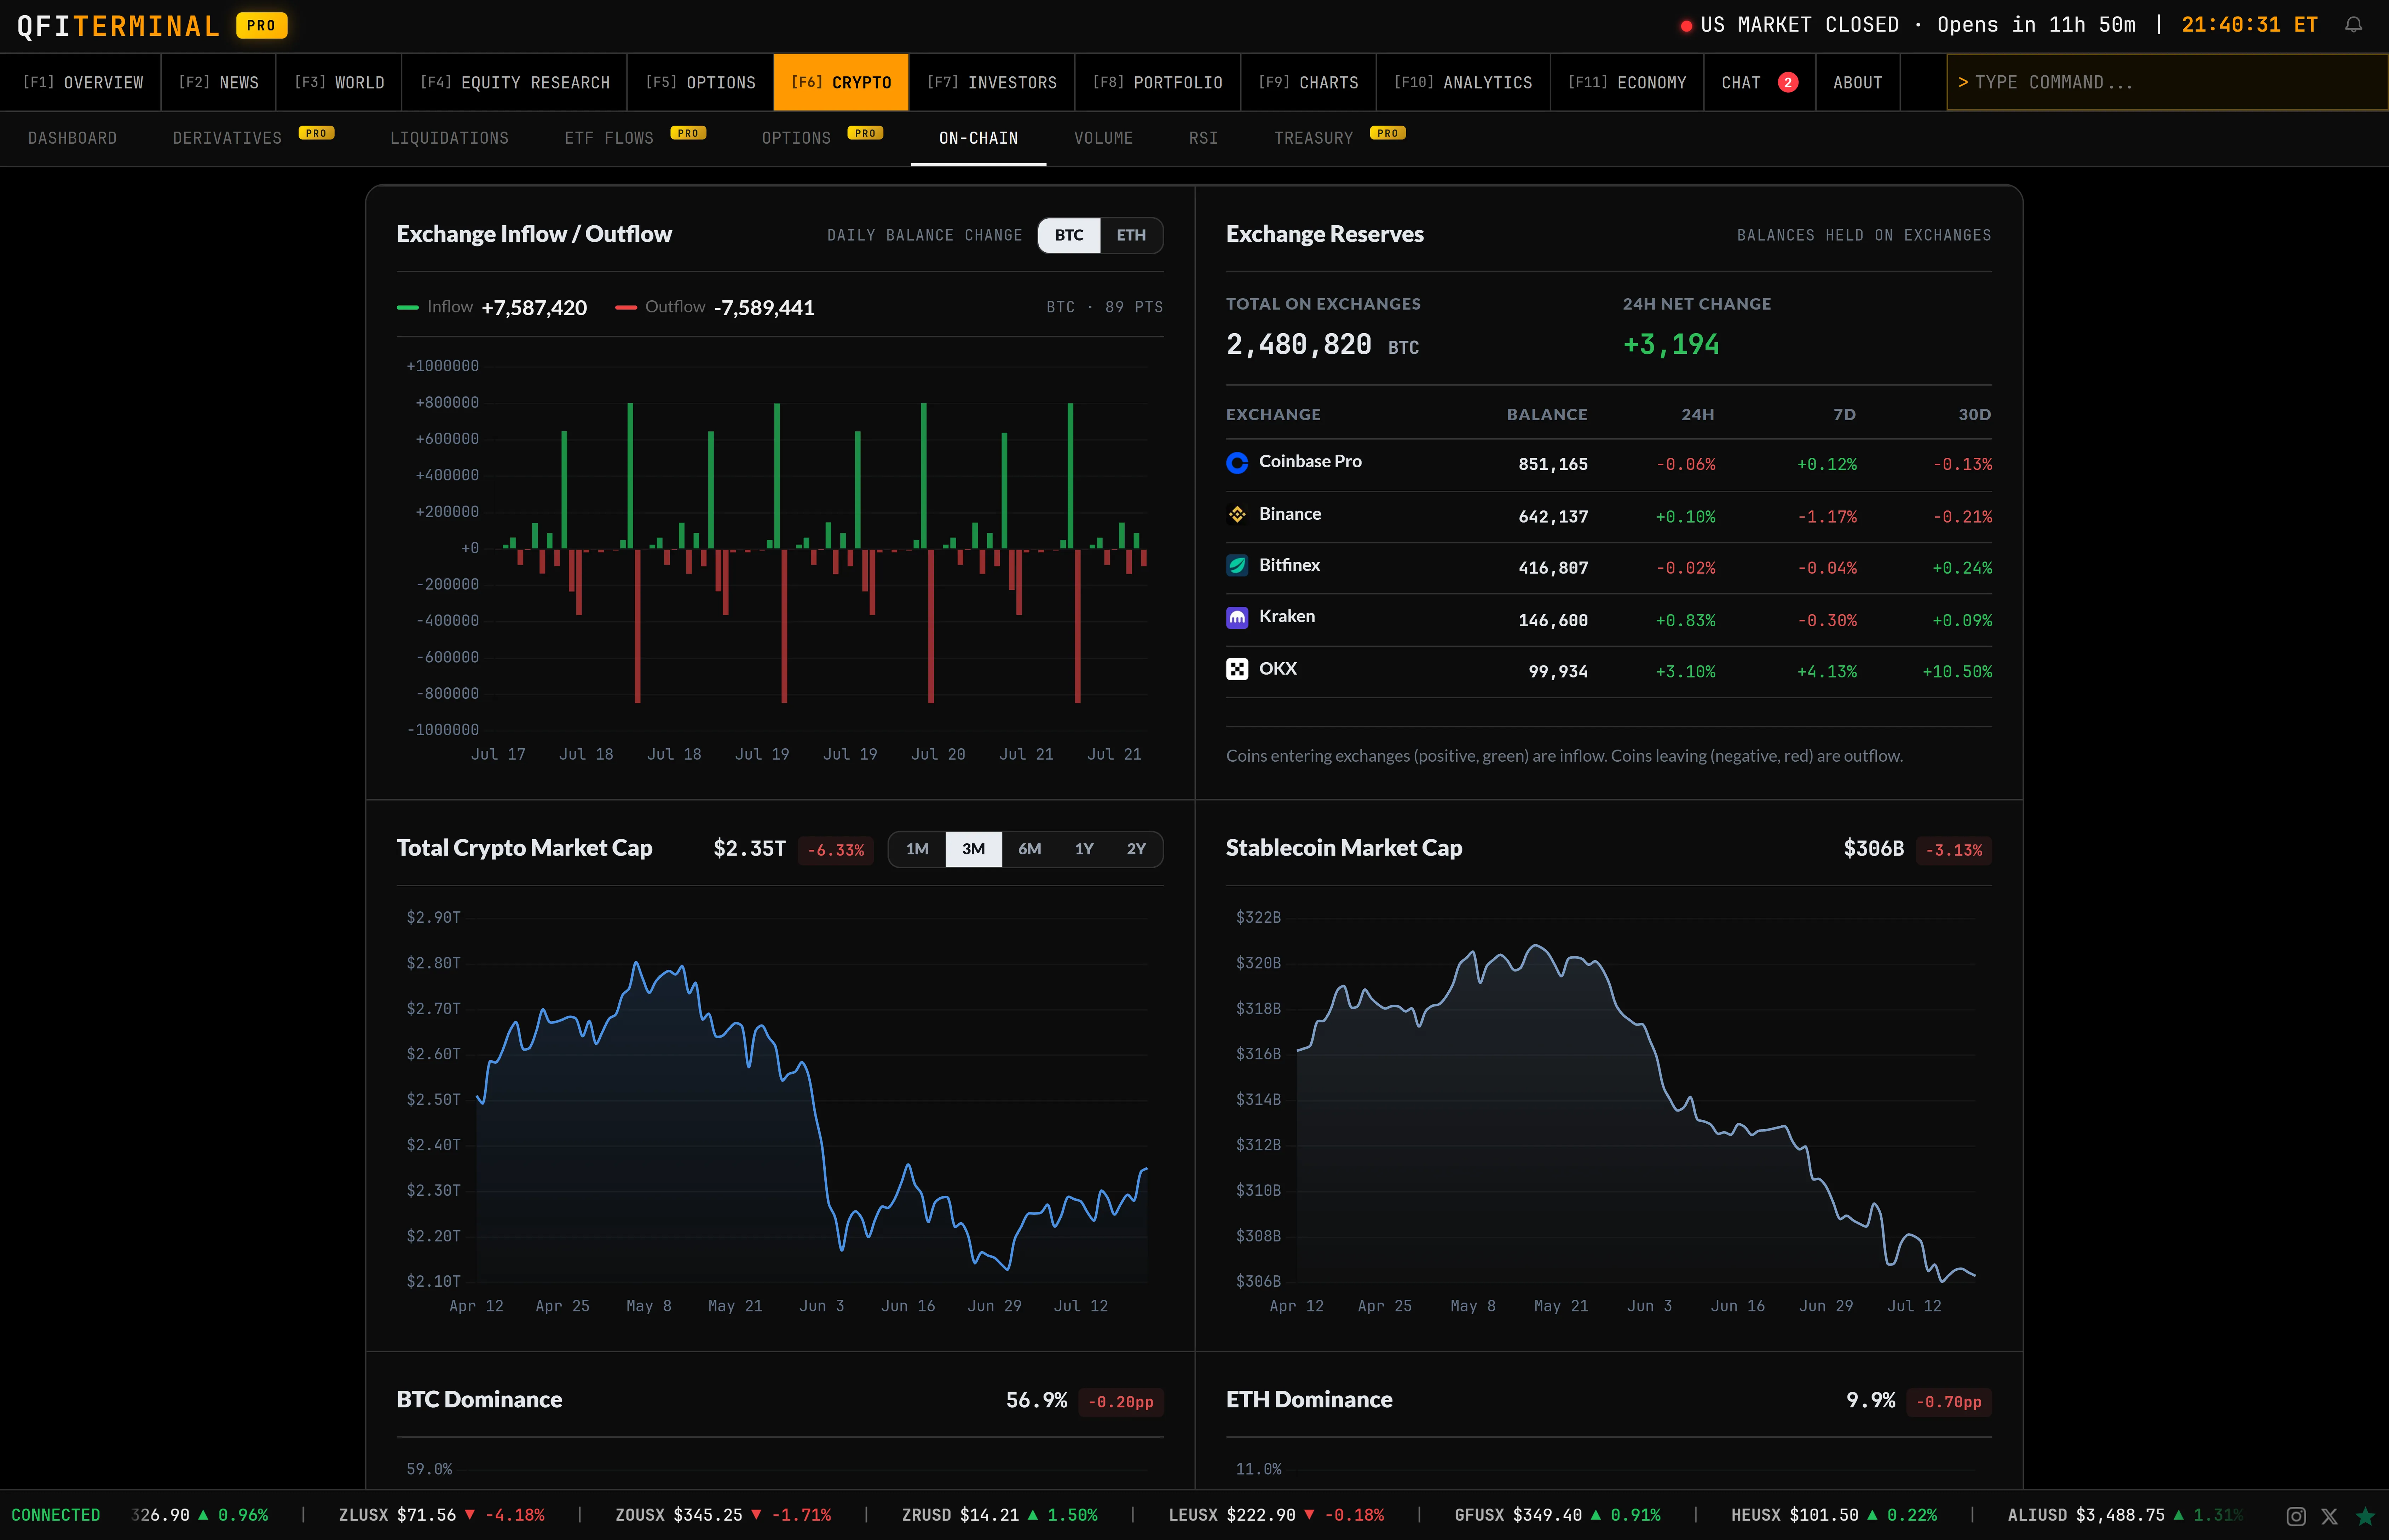Go to the Liquidations sub-tab
This screenshot has width=2389, height=1540.
pos(449,138)
